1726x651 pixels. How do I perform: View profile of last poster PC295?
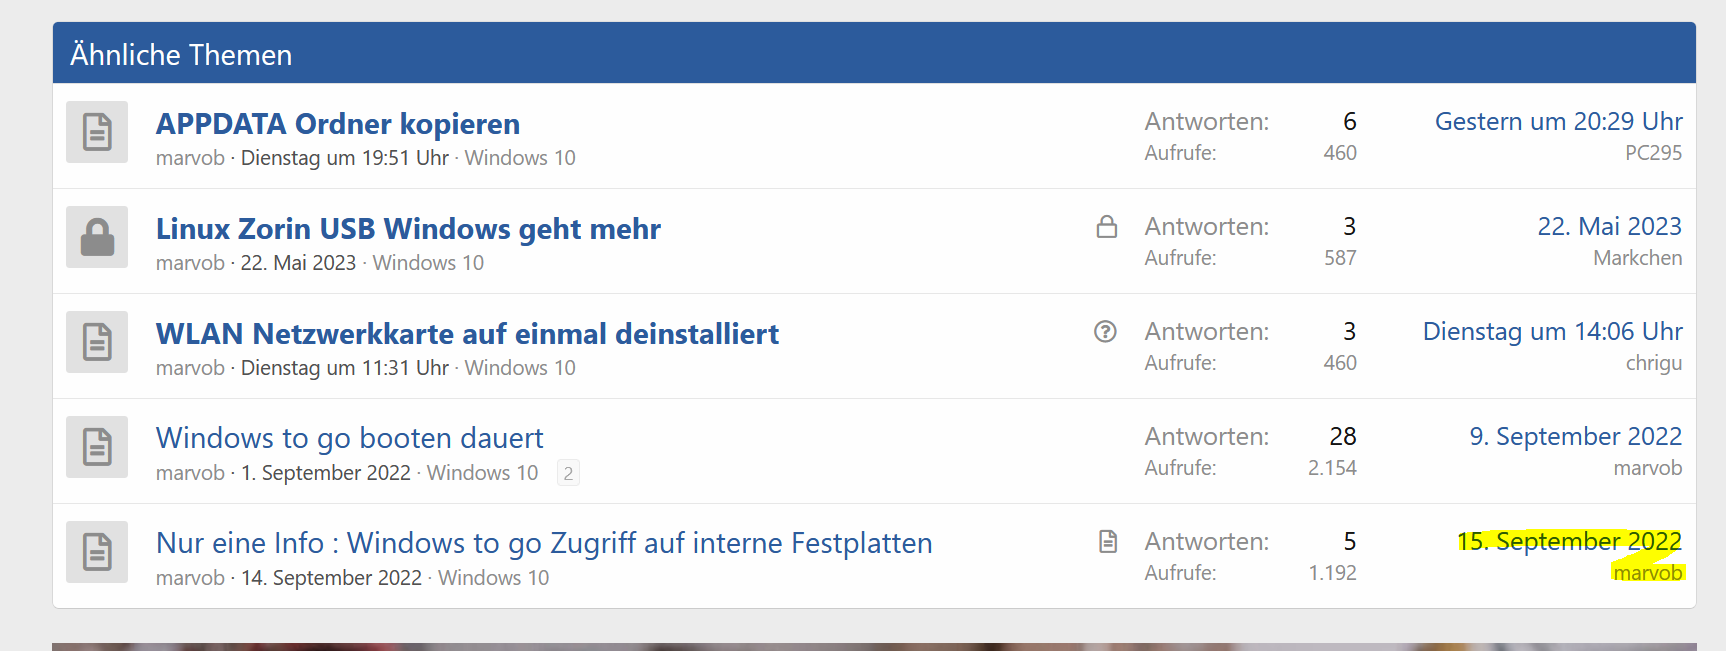point(1653,153)
